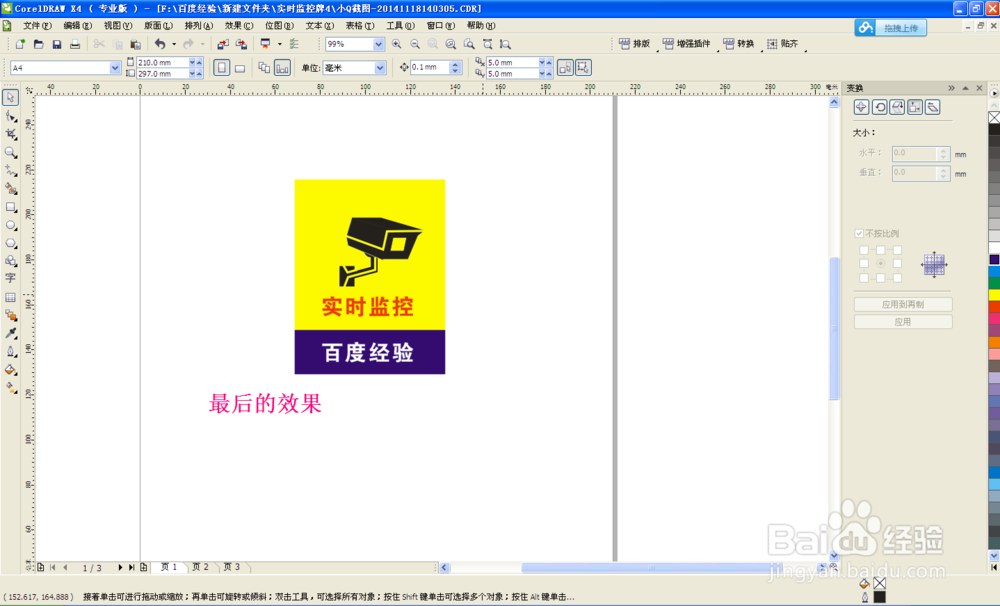Select the Shape tool
The width and height of the screenshot is (1000, 606).
point(10,114)
